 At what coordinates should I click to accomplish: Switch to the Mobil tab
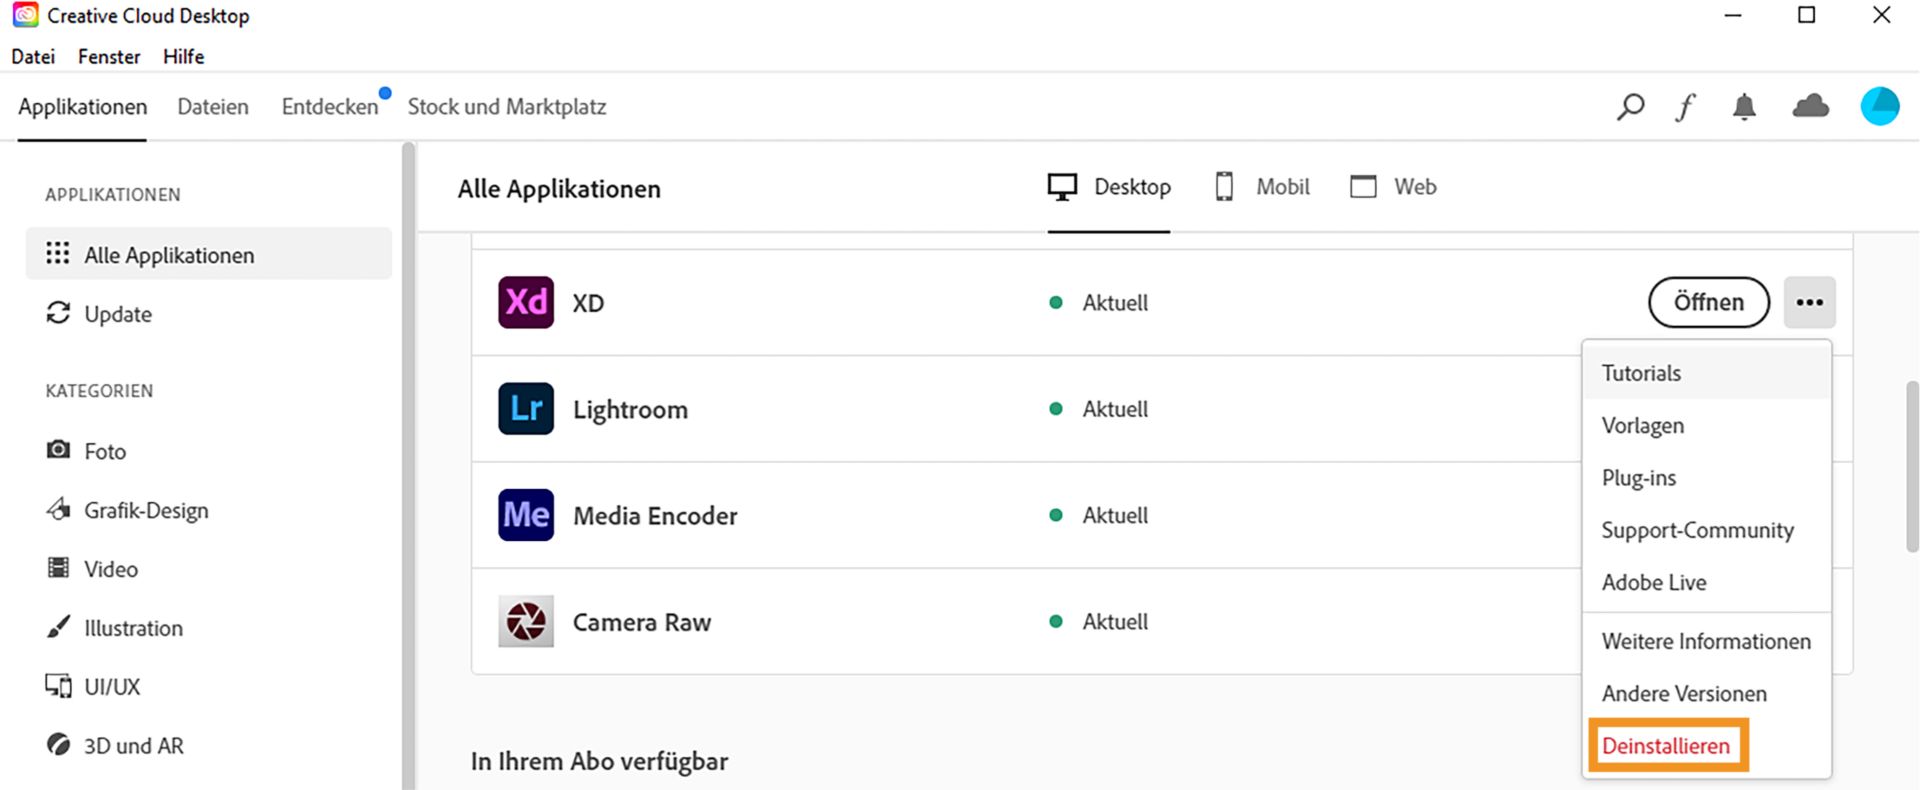(x=1262, y=187)
